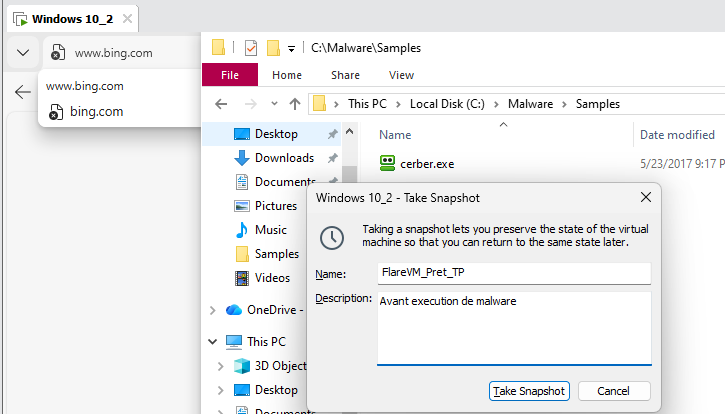Image resolution: width=725 pixels, height=414 pixels.
Task: Click navigation pane scroll up arrow
Action: pyautogui.click(x=350, y=131)
